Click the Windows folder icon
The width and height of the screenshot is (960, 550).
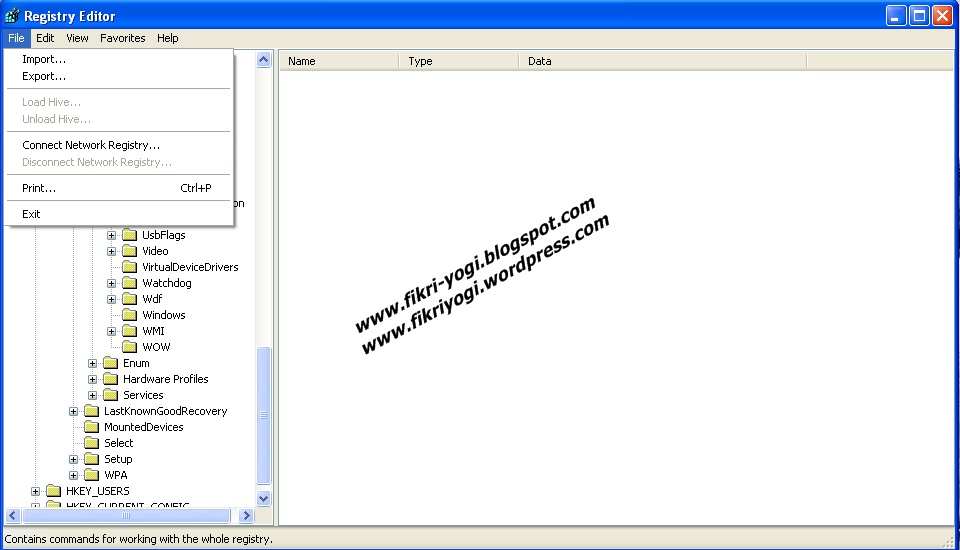coord(129,315)
